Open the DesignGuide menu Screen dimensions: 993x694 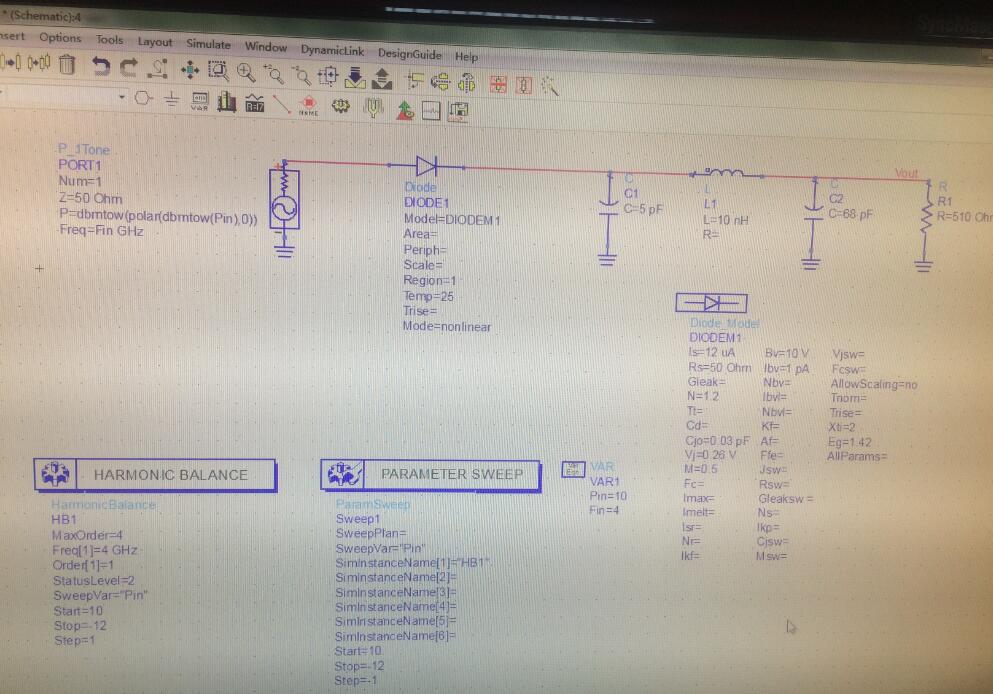tap(410, 54)
